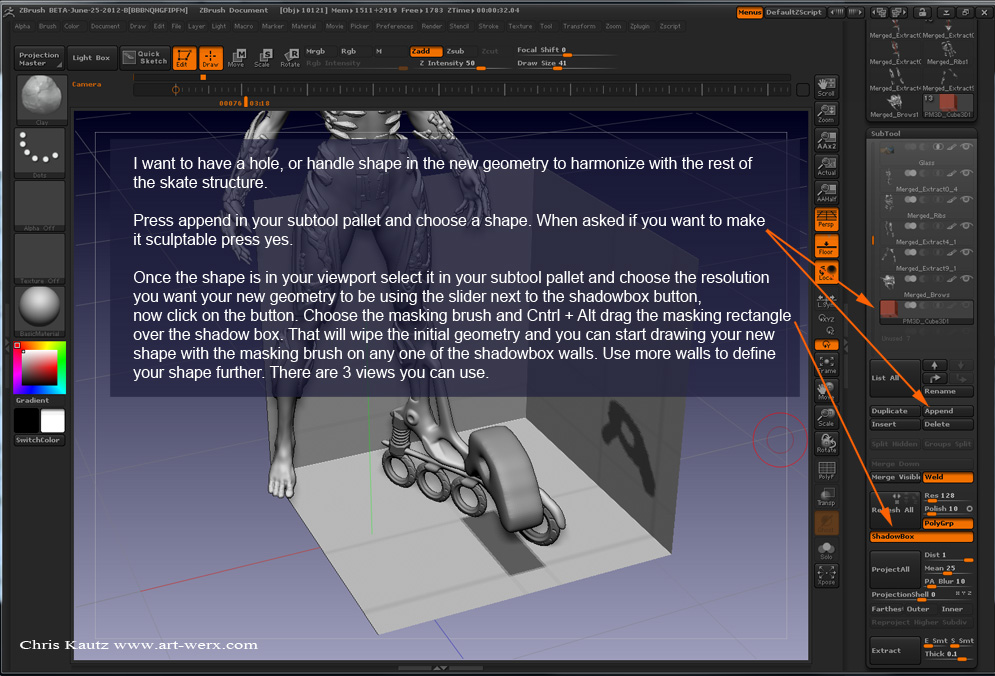Pick a color in the color picker square

(x=39, y=367)
